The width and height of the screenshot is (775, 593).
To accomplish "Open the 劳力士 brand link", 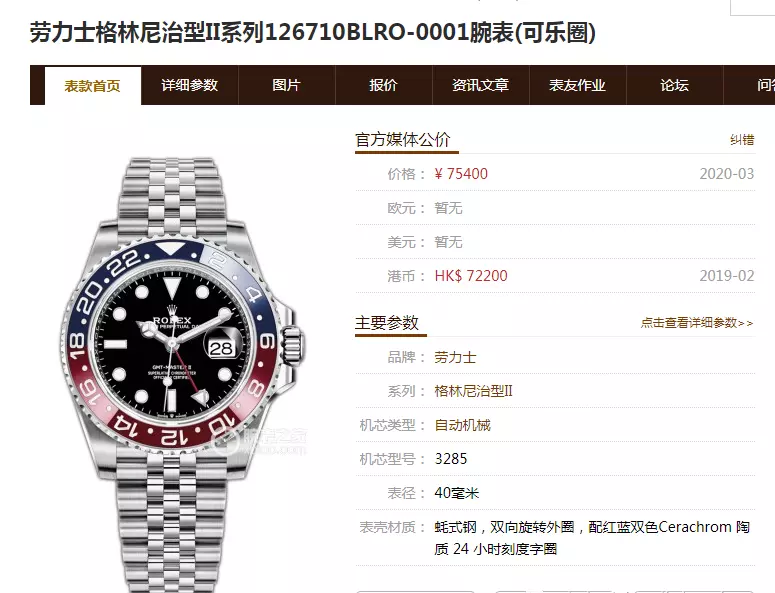I will tap(455, 357).
